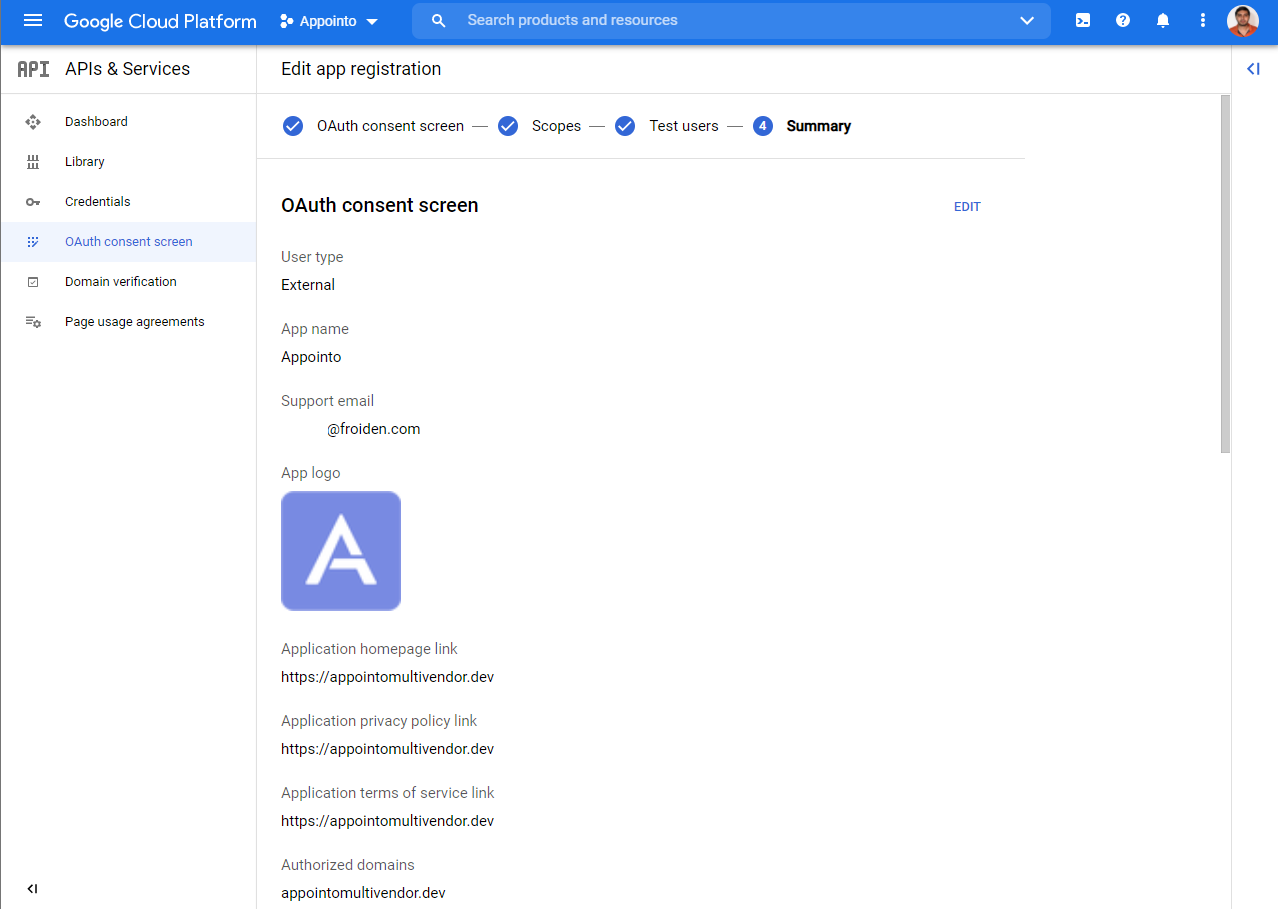The image size is (1278, 909).
Task: Click the OAuth consent screen sidebar icon
Action: click(x=33, y=242)
